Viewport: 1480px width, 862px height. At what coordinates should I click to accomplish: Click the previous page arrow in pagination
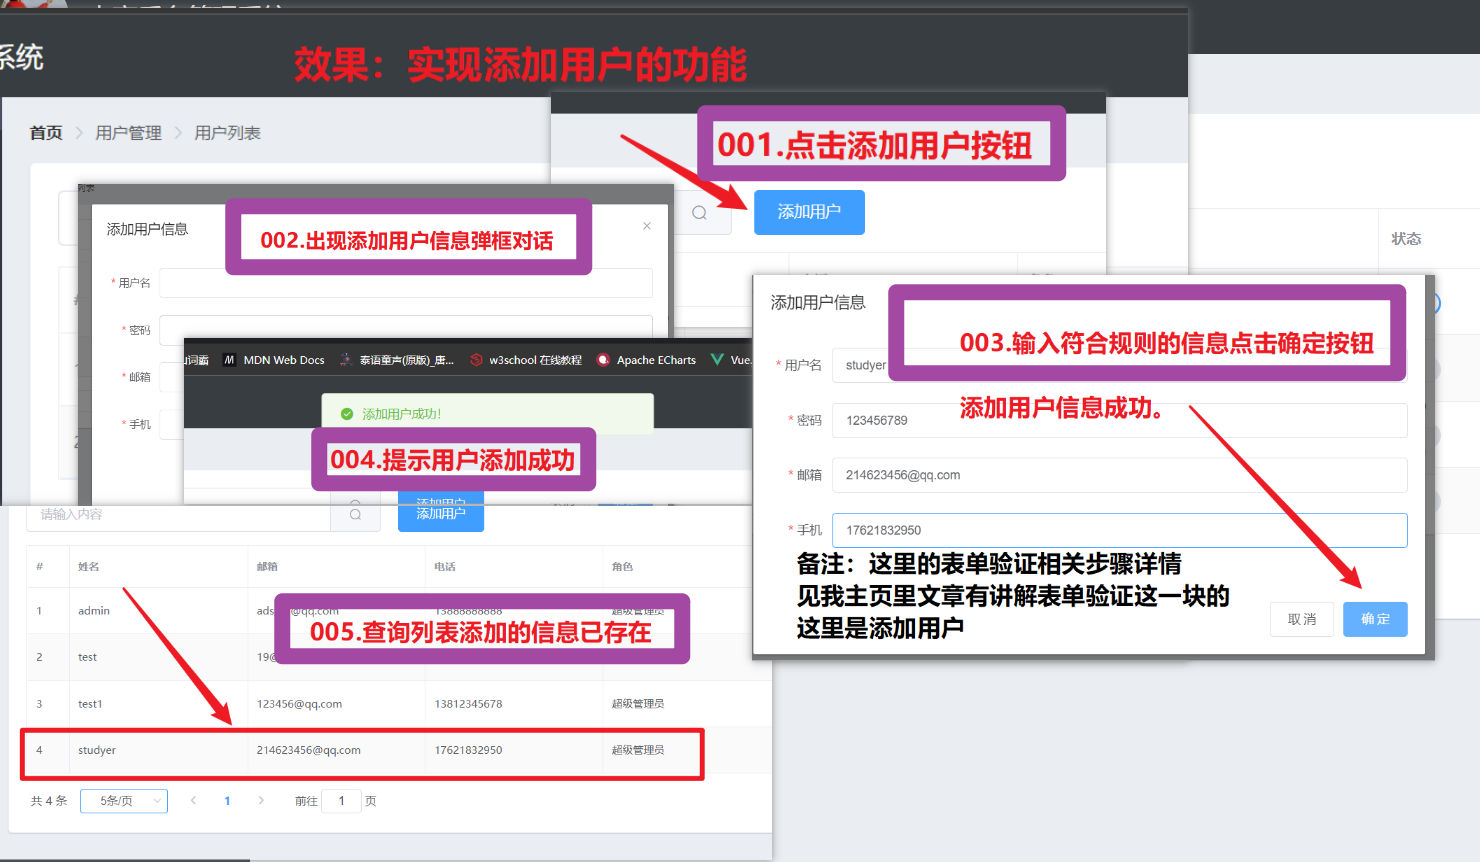point(193,800)
